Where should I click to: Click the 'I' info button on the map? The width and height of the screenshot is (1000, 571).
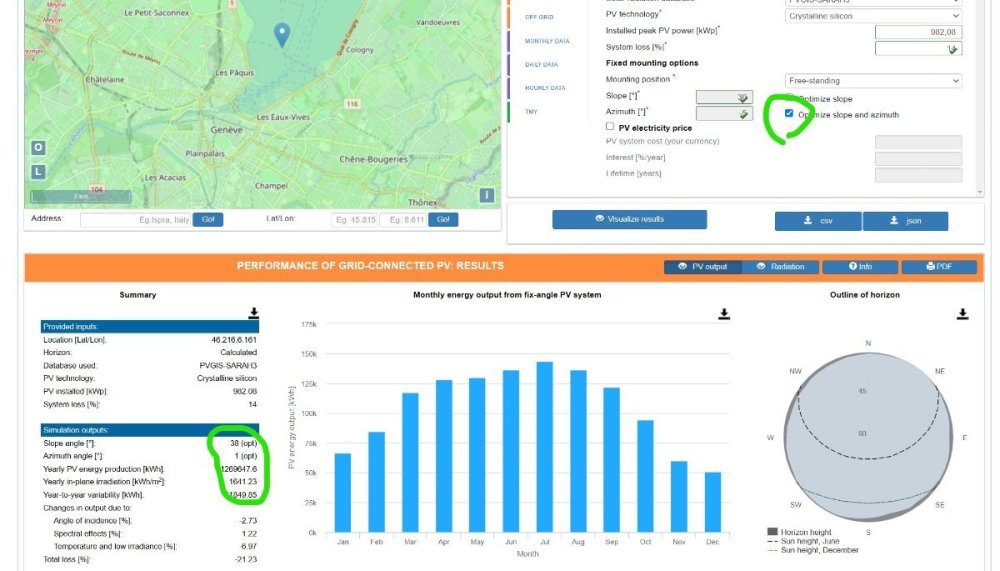point(487,195)
